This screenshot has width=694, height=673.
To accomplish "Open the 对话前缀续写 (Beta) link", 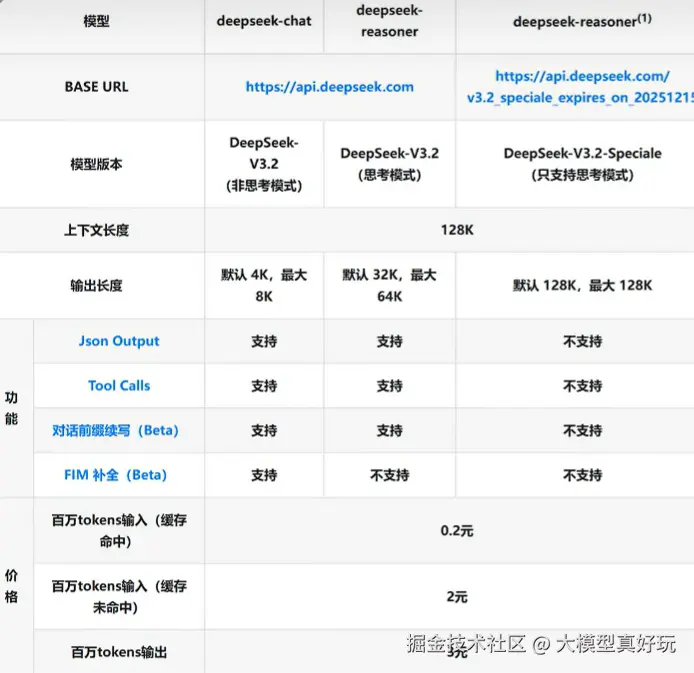I will tap(116, 430).
